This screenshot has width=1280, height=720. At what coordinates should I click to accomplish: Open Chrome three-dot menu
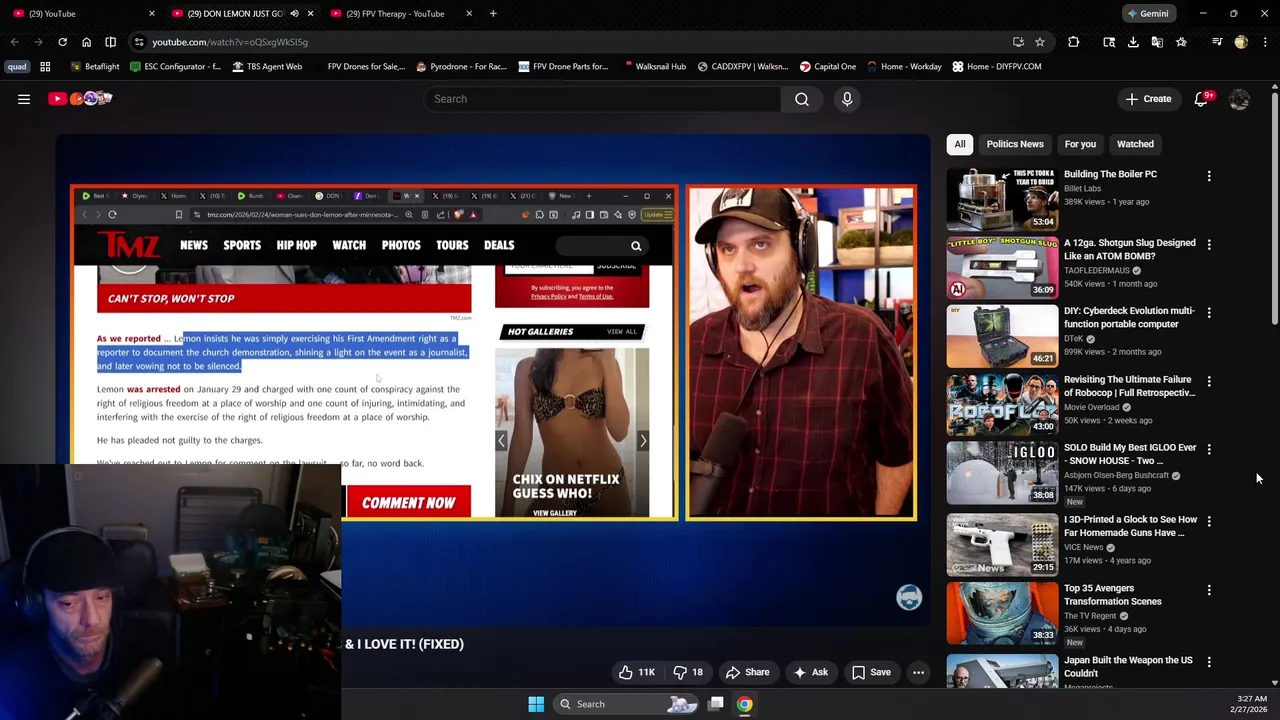pyautogui.click(x=1265, y=42)
